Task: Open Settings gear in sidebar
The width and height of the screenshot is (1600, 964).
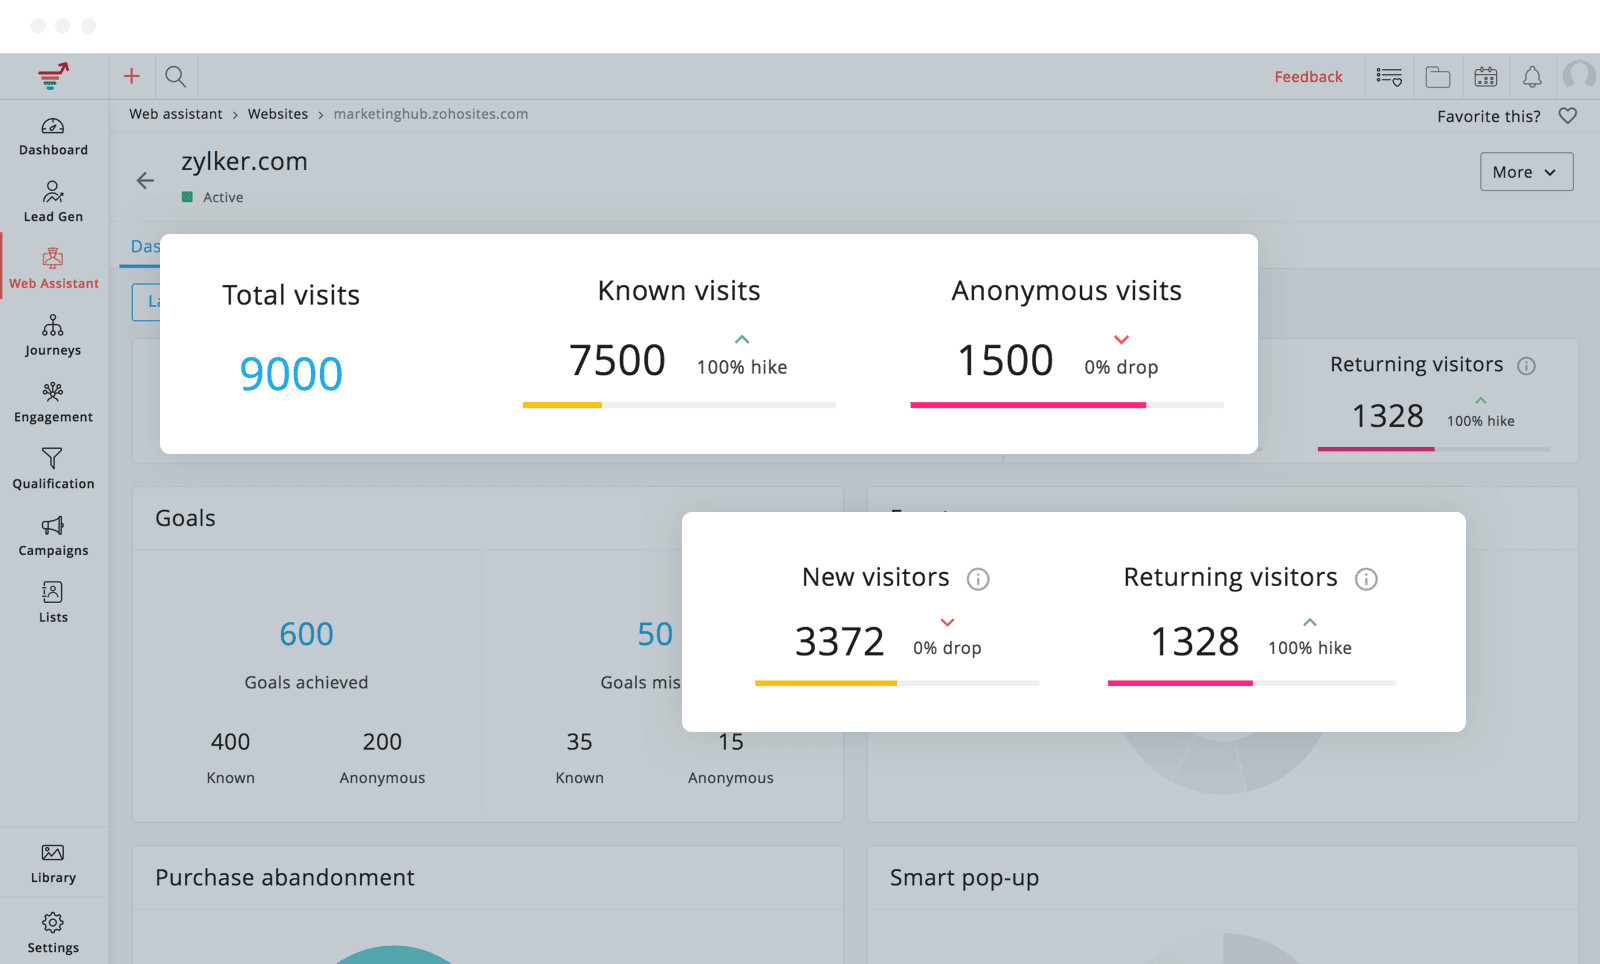Action: coord(53,932)
